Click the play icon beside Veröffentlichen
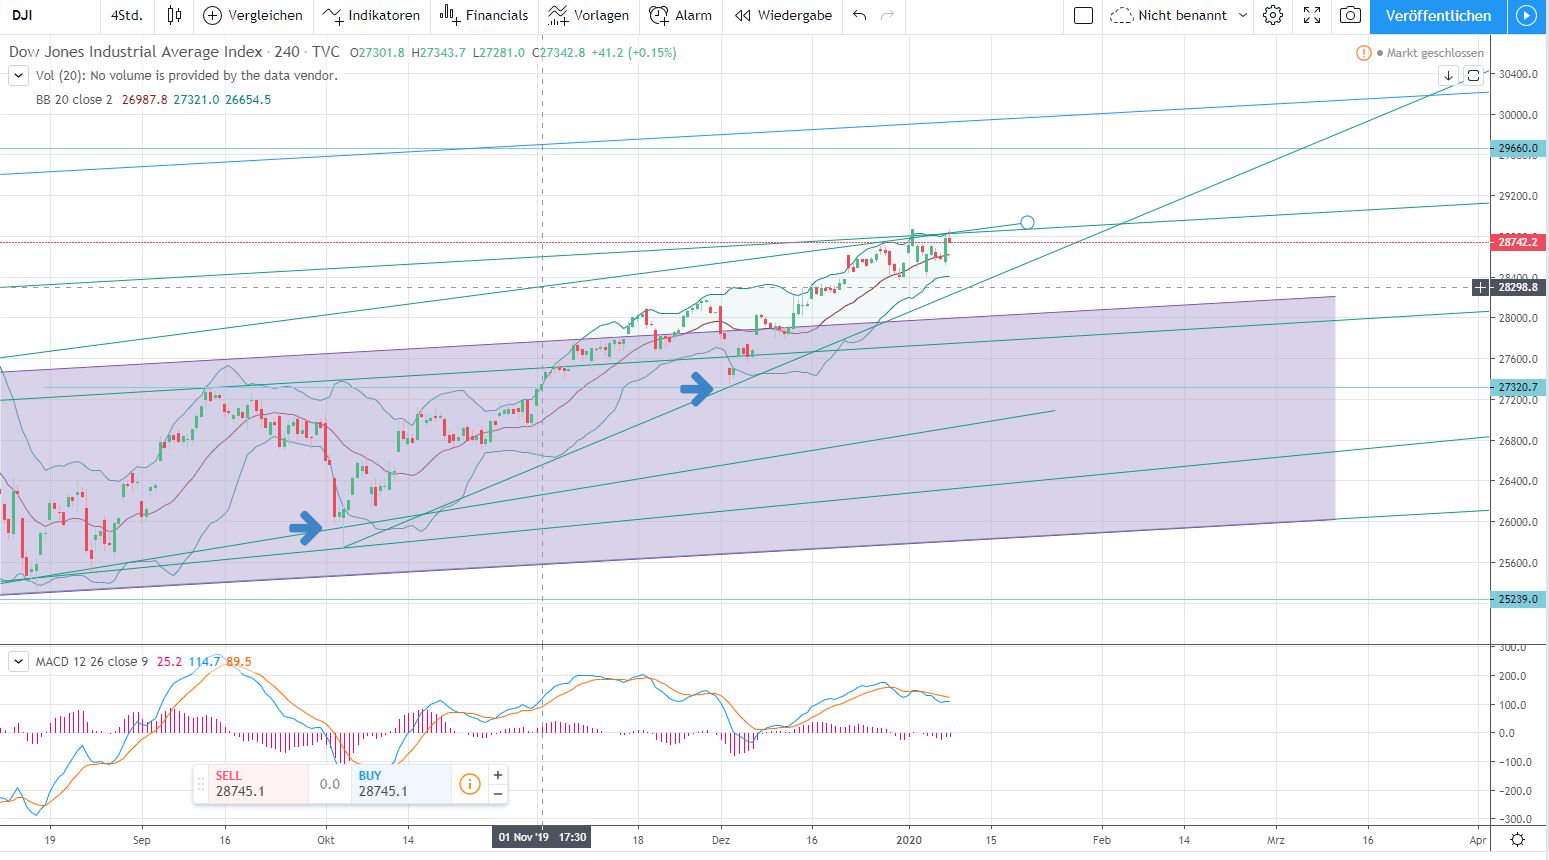This screenshot has width=1549, height=860. pyautogui.click(x=1525, y=15)
